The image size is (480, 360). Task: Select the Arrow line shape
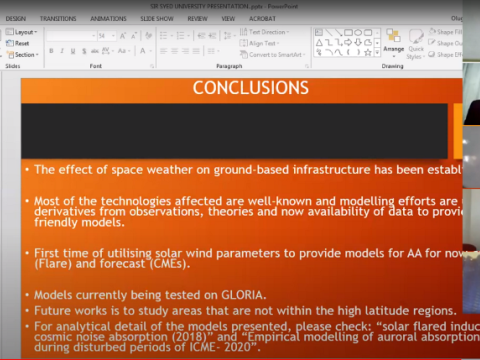338,33
